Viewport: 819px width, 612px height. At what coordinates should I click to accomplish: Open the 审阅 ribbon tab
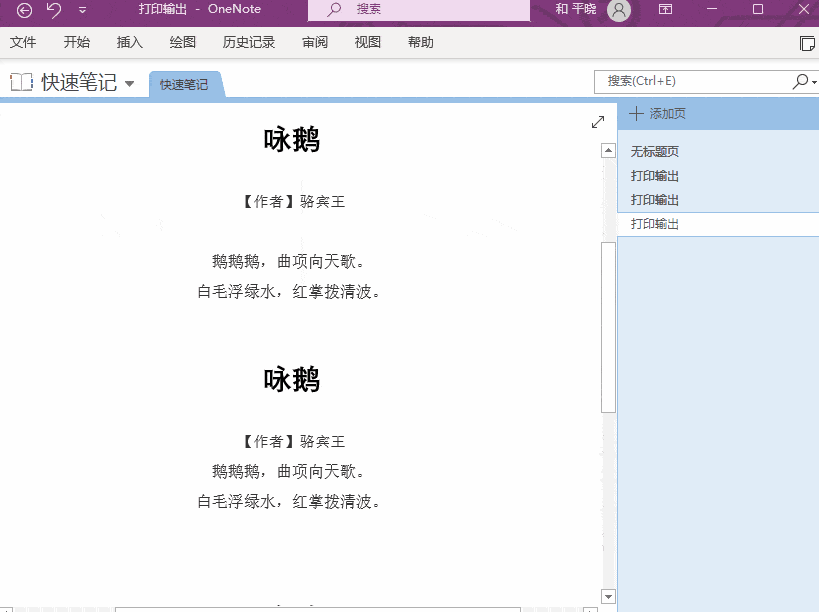coord(315,42)
